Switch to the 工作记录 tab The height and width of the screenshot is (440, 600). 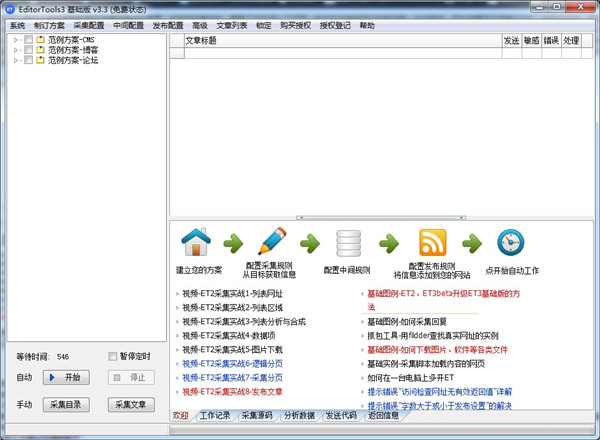pyautogui.click(x=215, y=416)
